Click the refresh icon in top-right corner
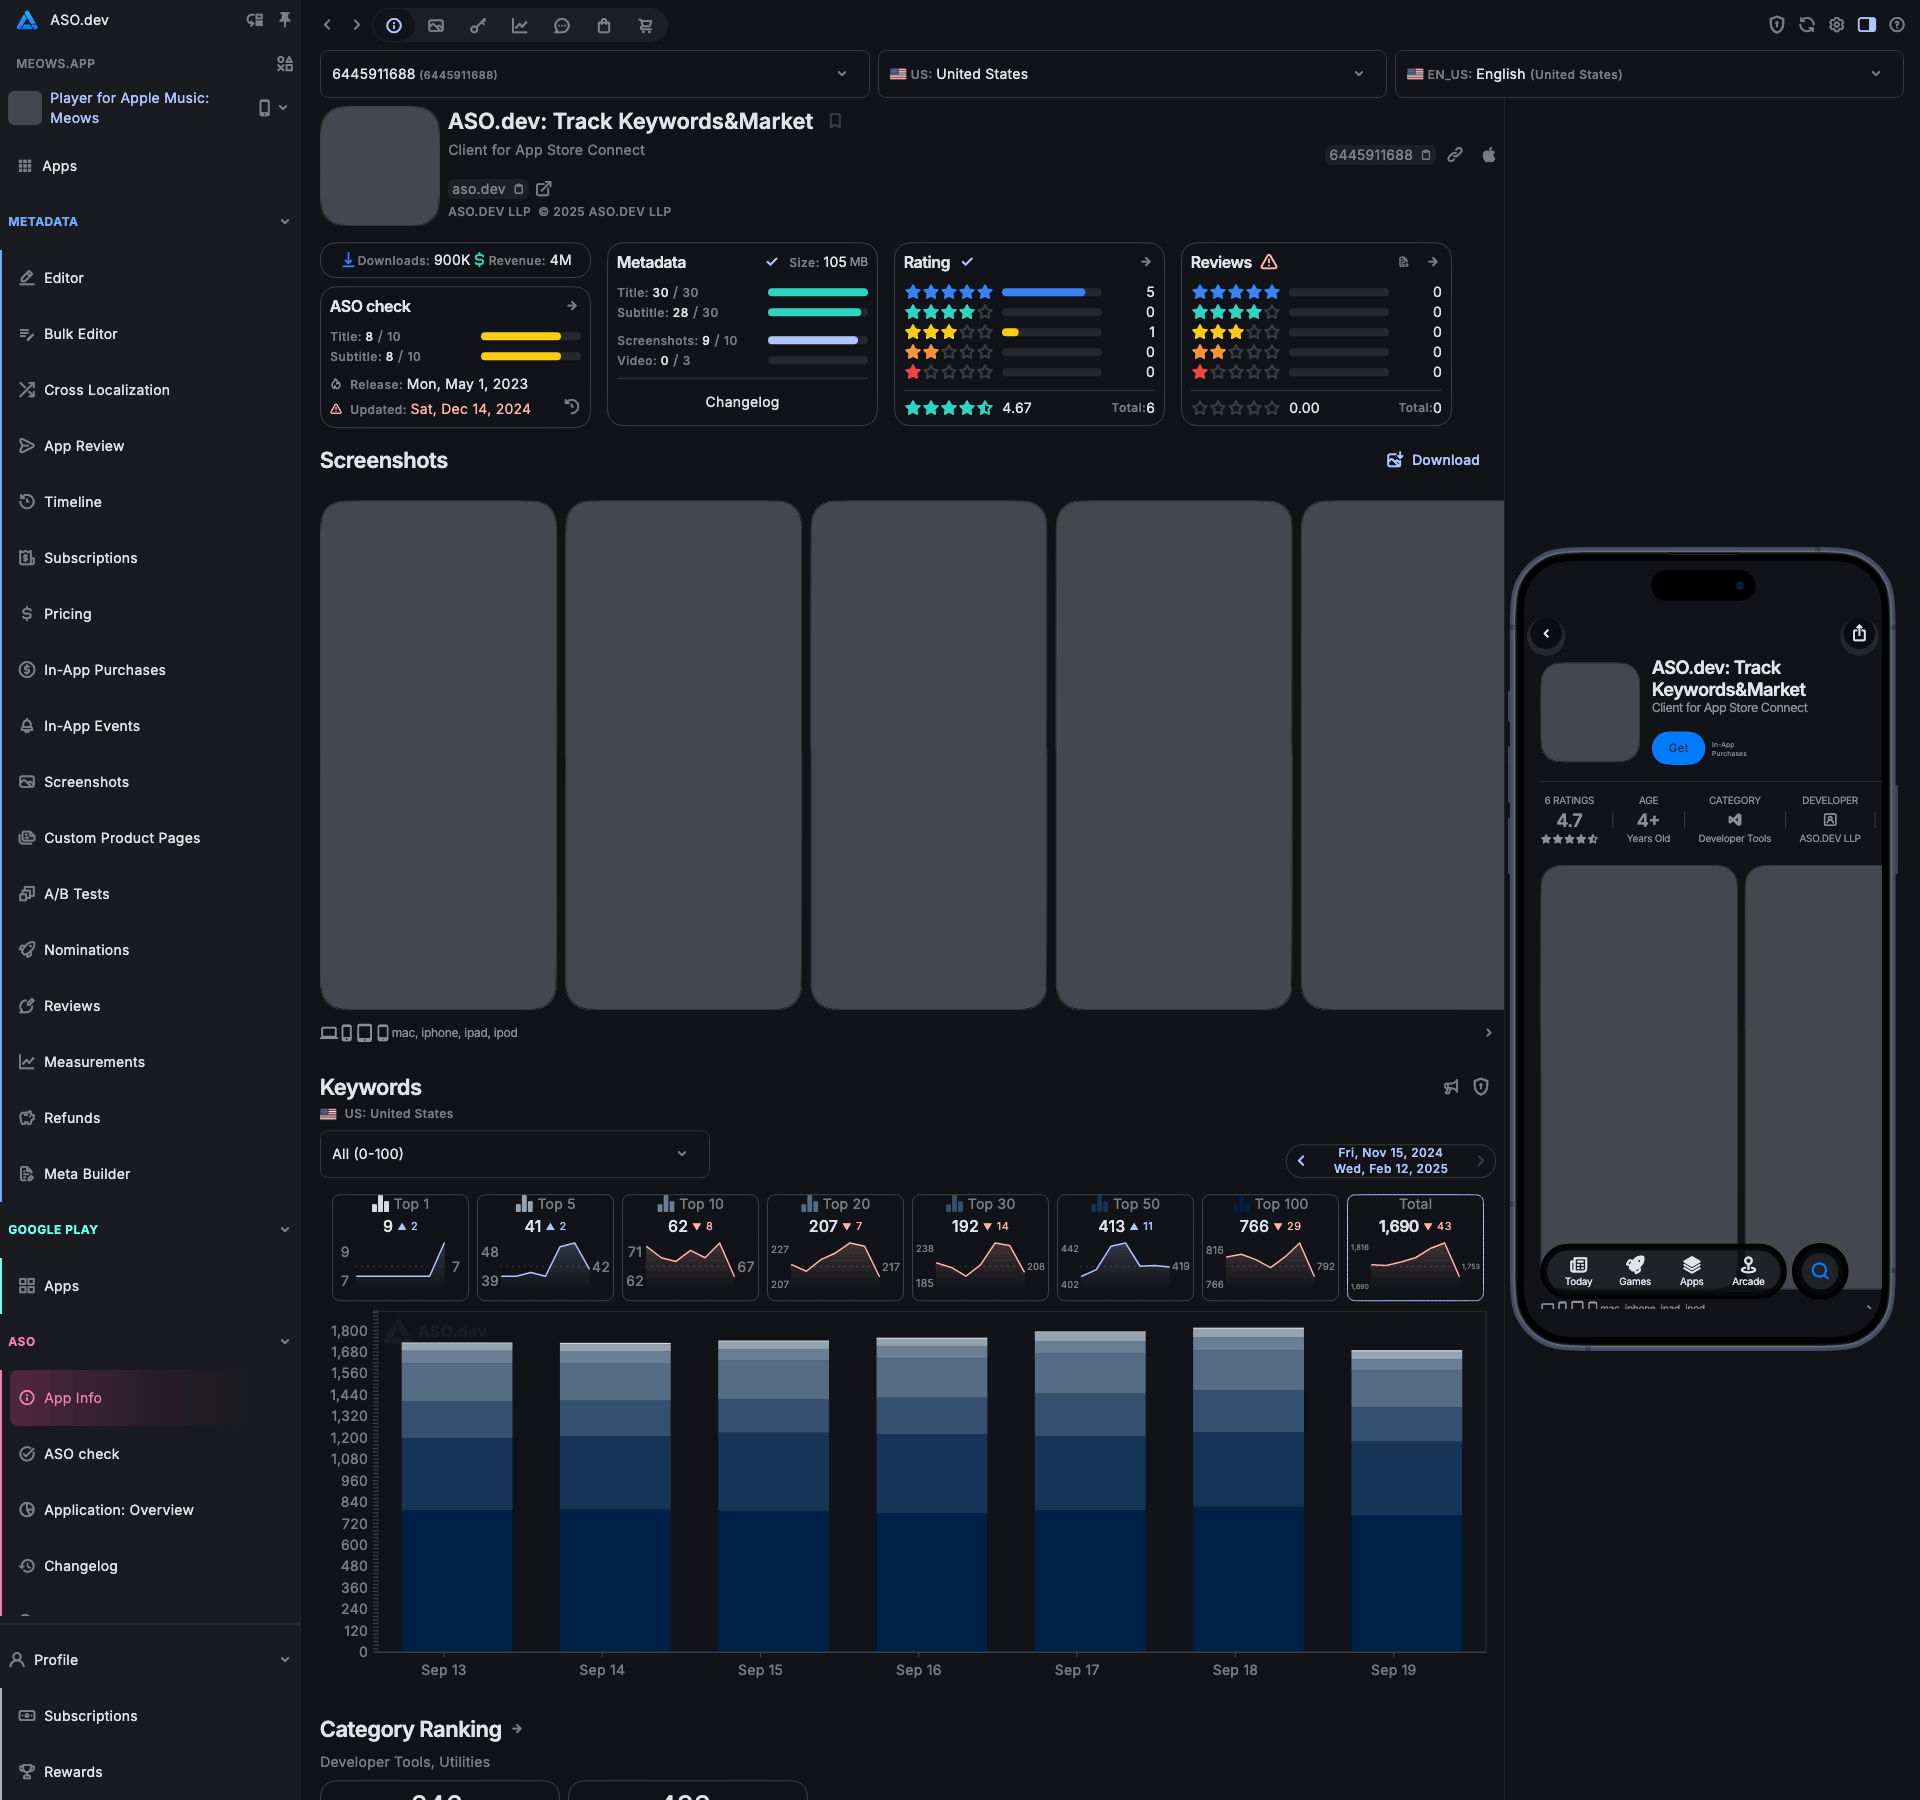The height and width of the screenshot is (1800, 1920). point(1807,25)
